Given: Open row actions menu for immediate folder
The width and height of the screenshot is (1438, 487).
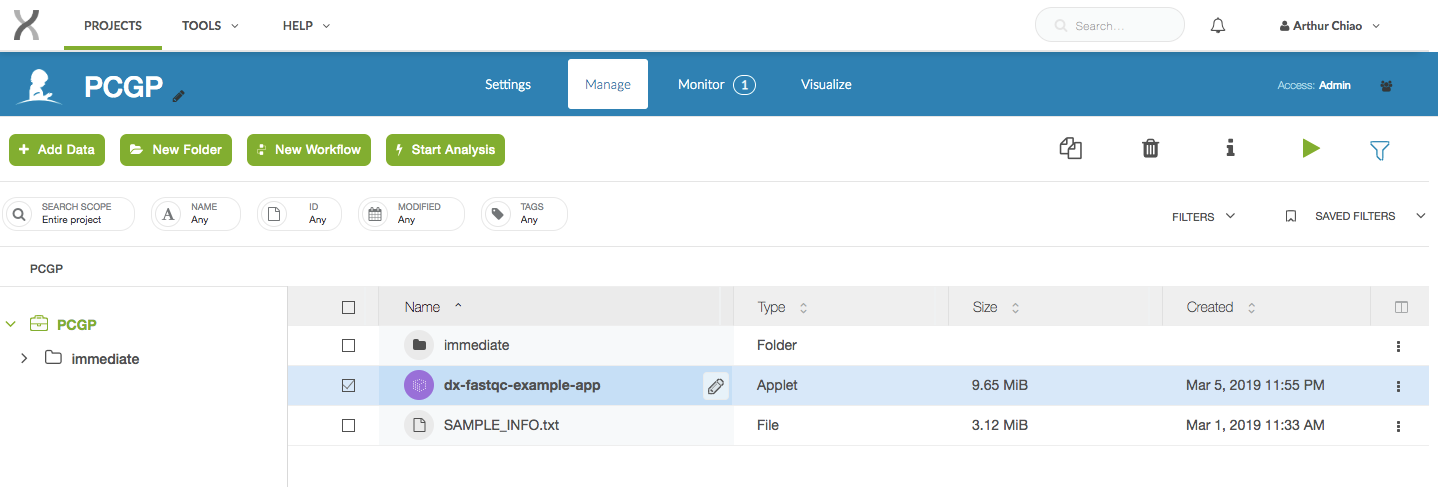Looking at the screenshot, I should [1398, 346].
